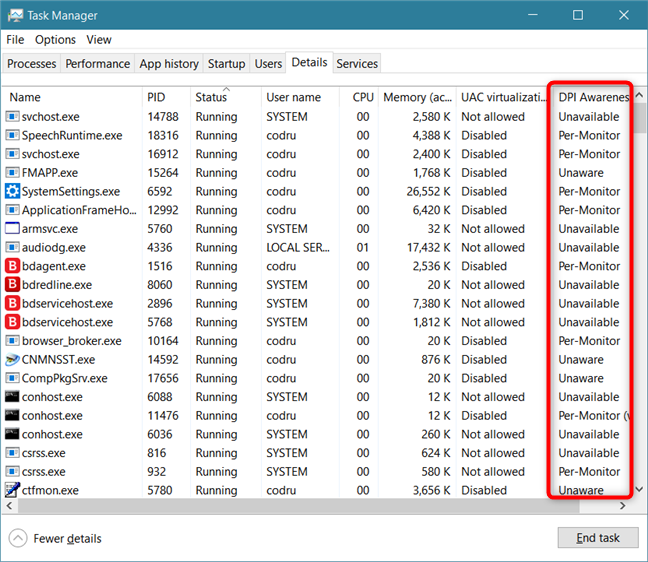Click memory value 26,552 K

click(x=428, y=191)
